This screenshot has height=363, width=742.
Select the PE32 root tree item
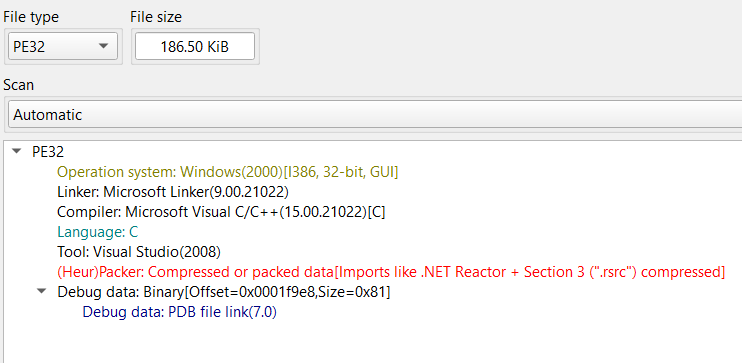click(48, 152)
